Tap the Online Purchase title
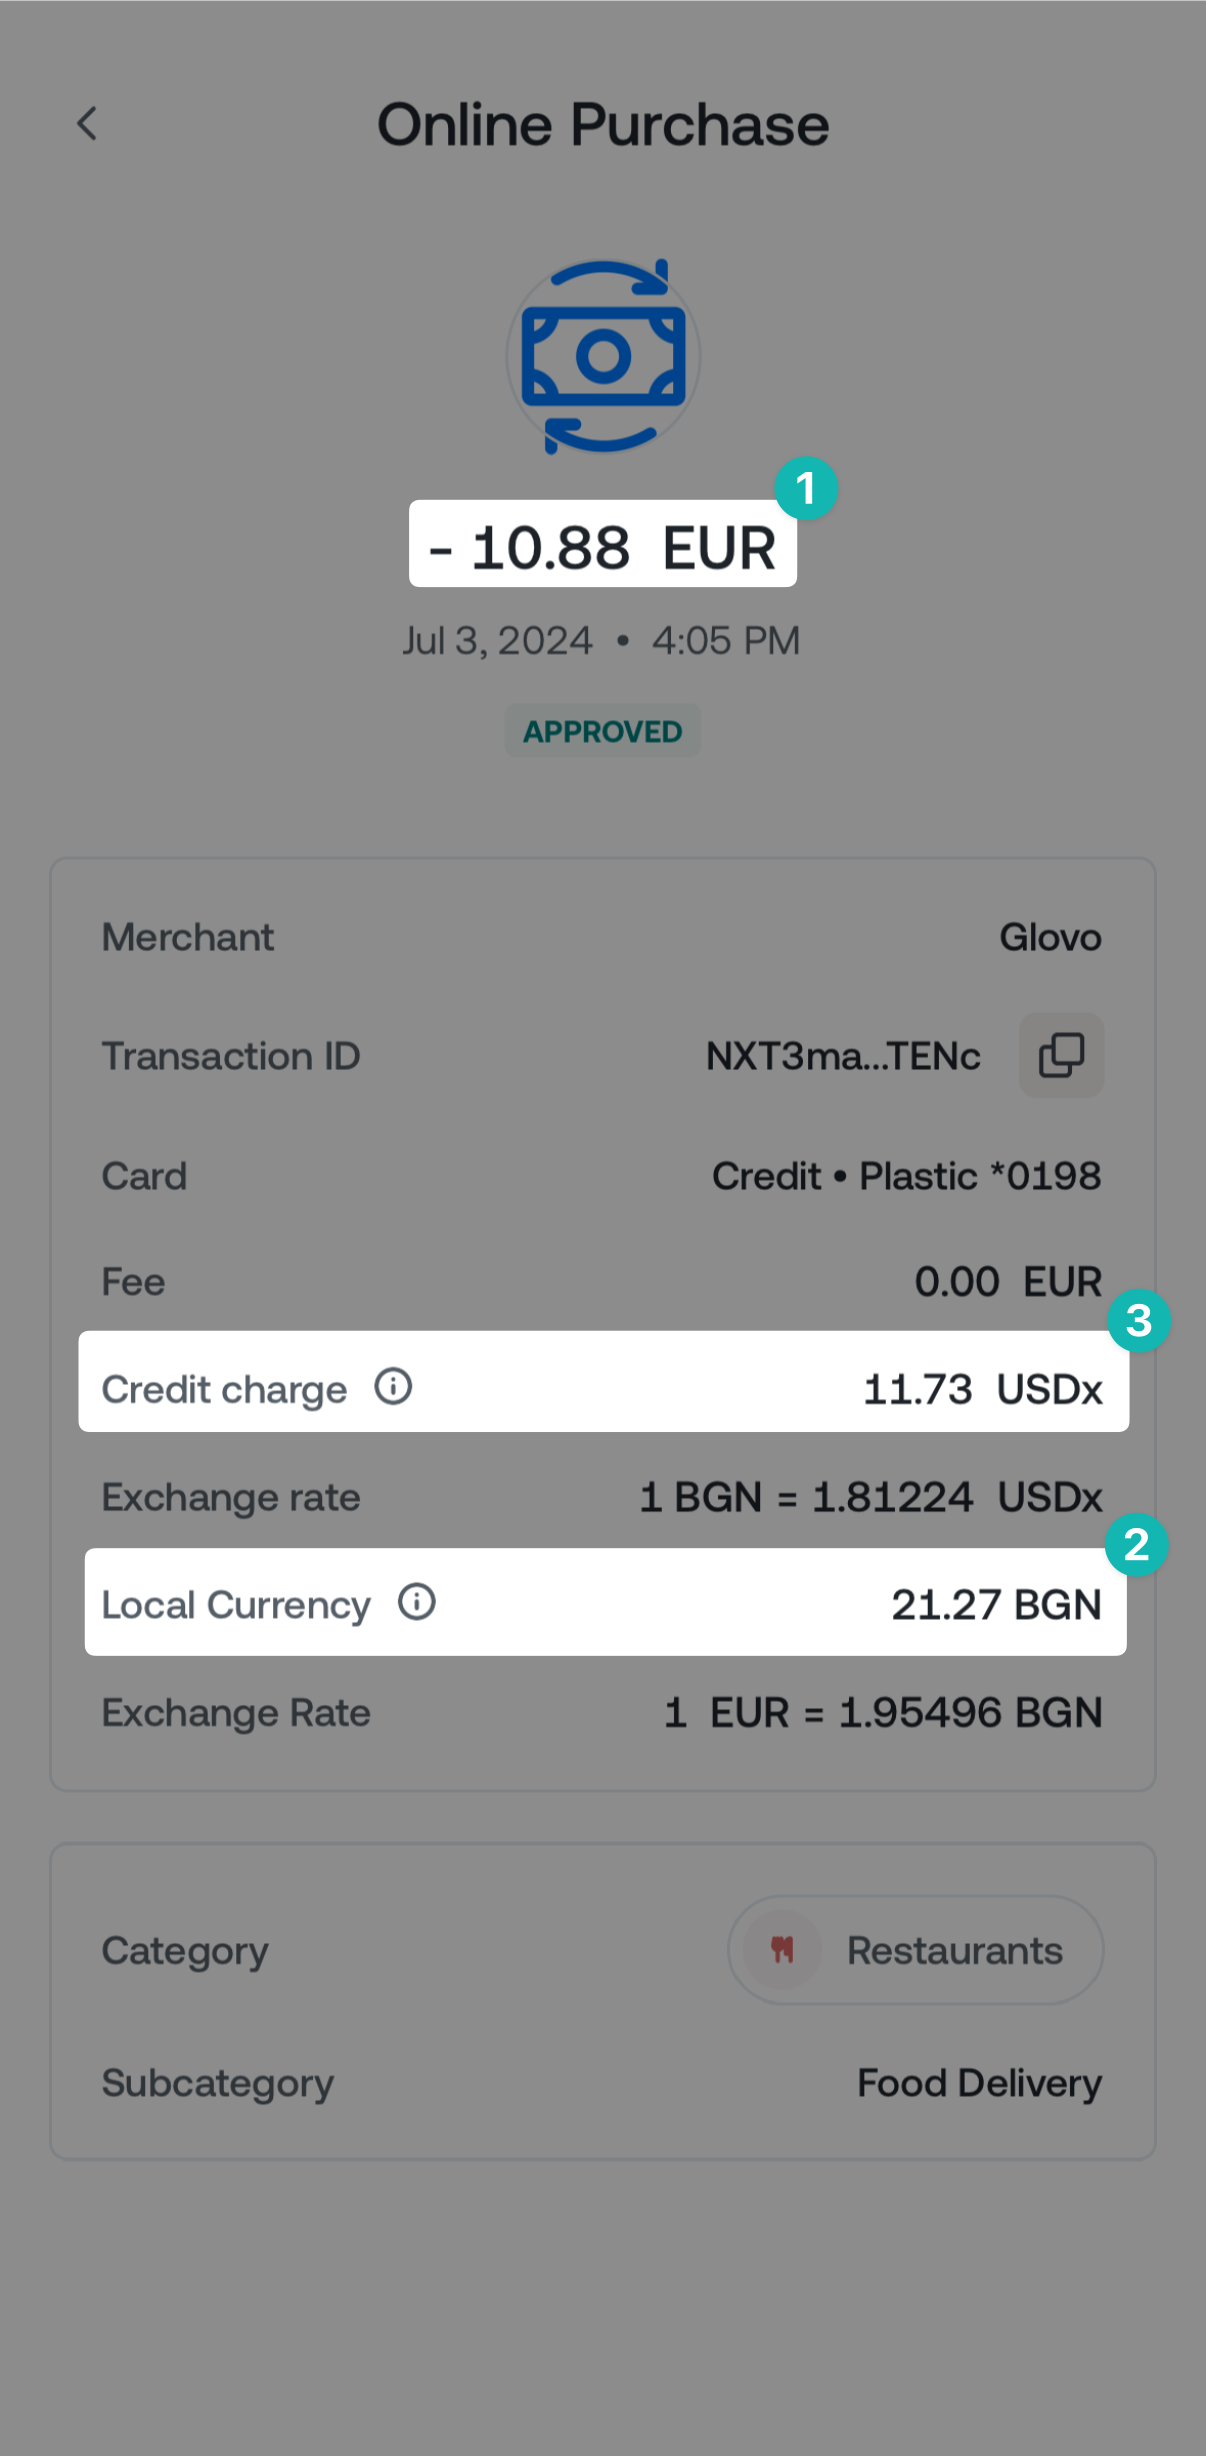Screen dimensions: 1206x2456 (x=603, y=125)
